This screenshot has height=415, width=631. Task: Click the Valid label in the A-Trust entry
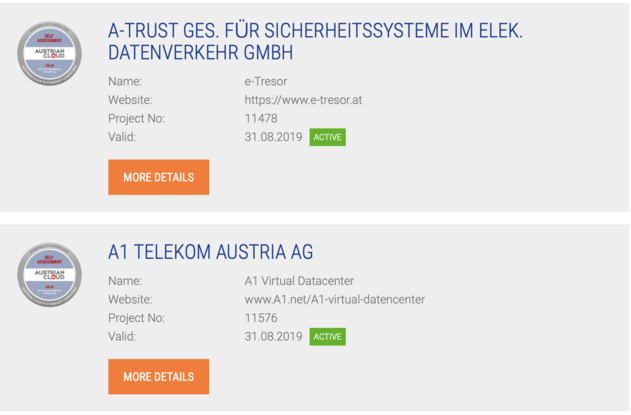(122, 137)
